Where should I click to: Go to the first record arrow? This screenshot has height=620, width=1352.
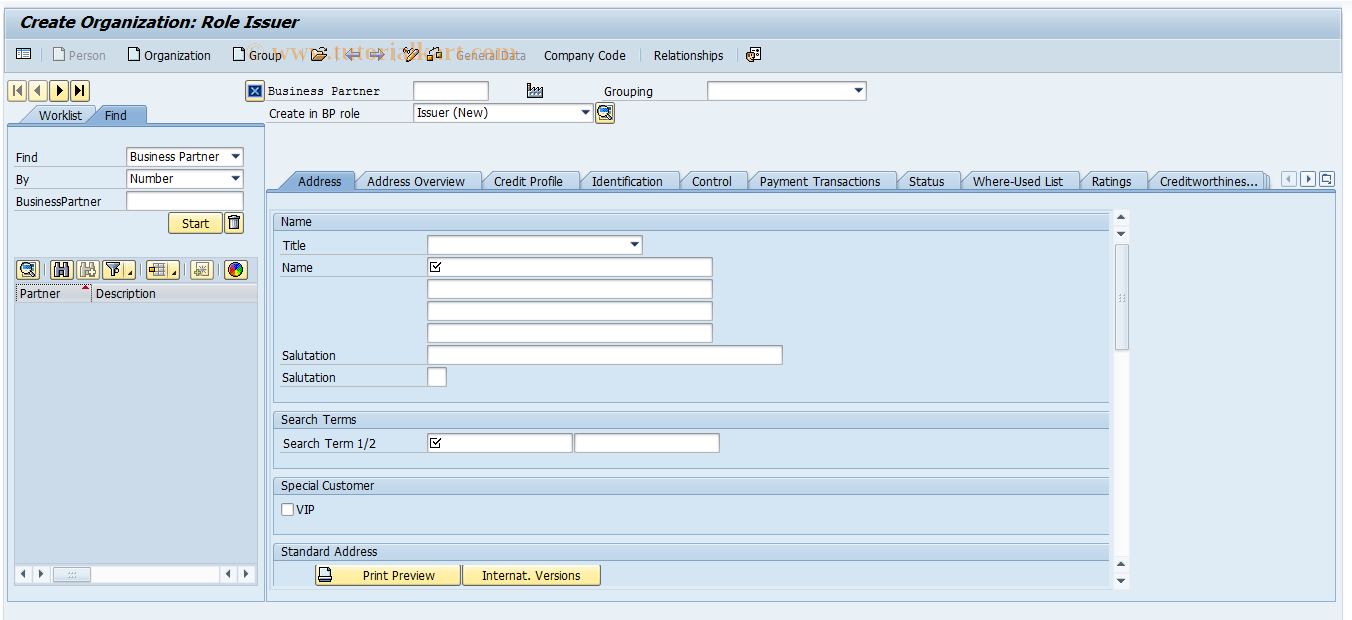coord(17,91)
